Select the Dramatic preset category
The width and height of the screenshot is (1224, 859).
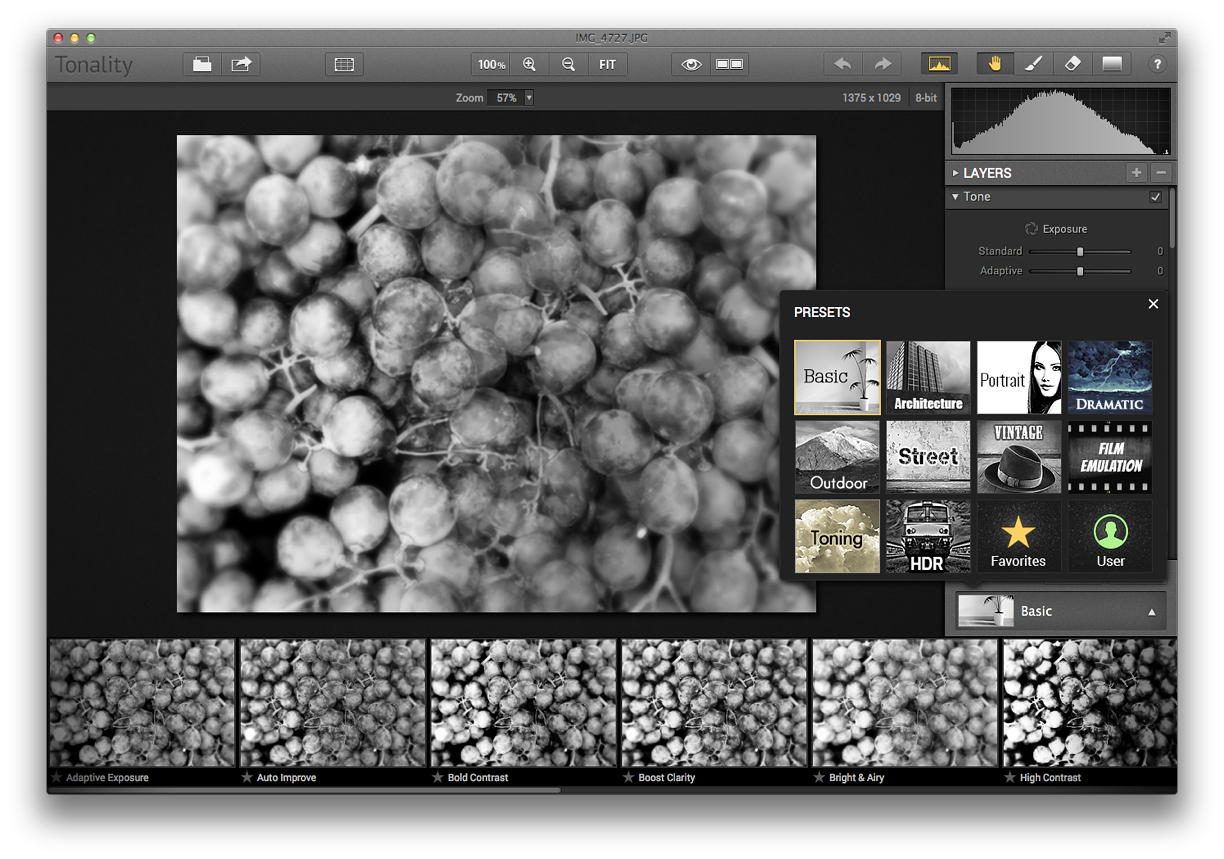[1110, 377]
